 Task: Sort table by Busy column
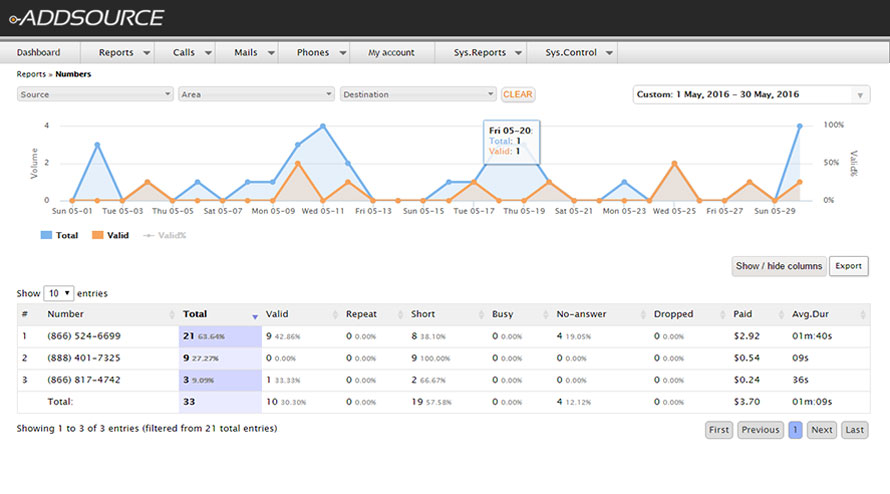[x=519, y=314]
